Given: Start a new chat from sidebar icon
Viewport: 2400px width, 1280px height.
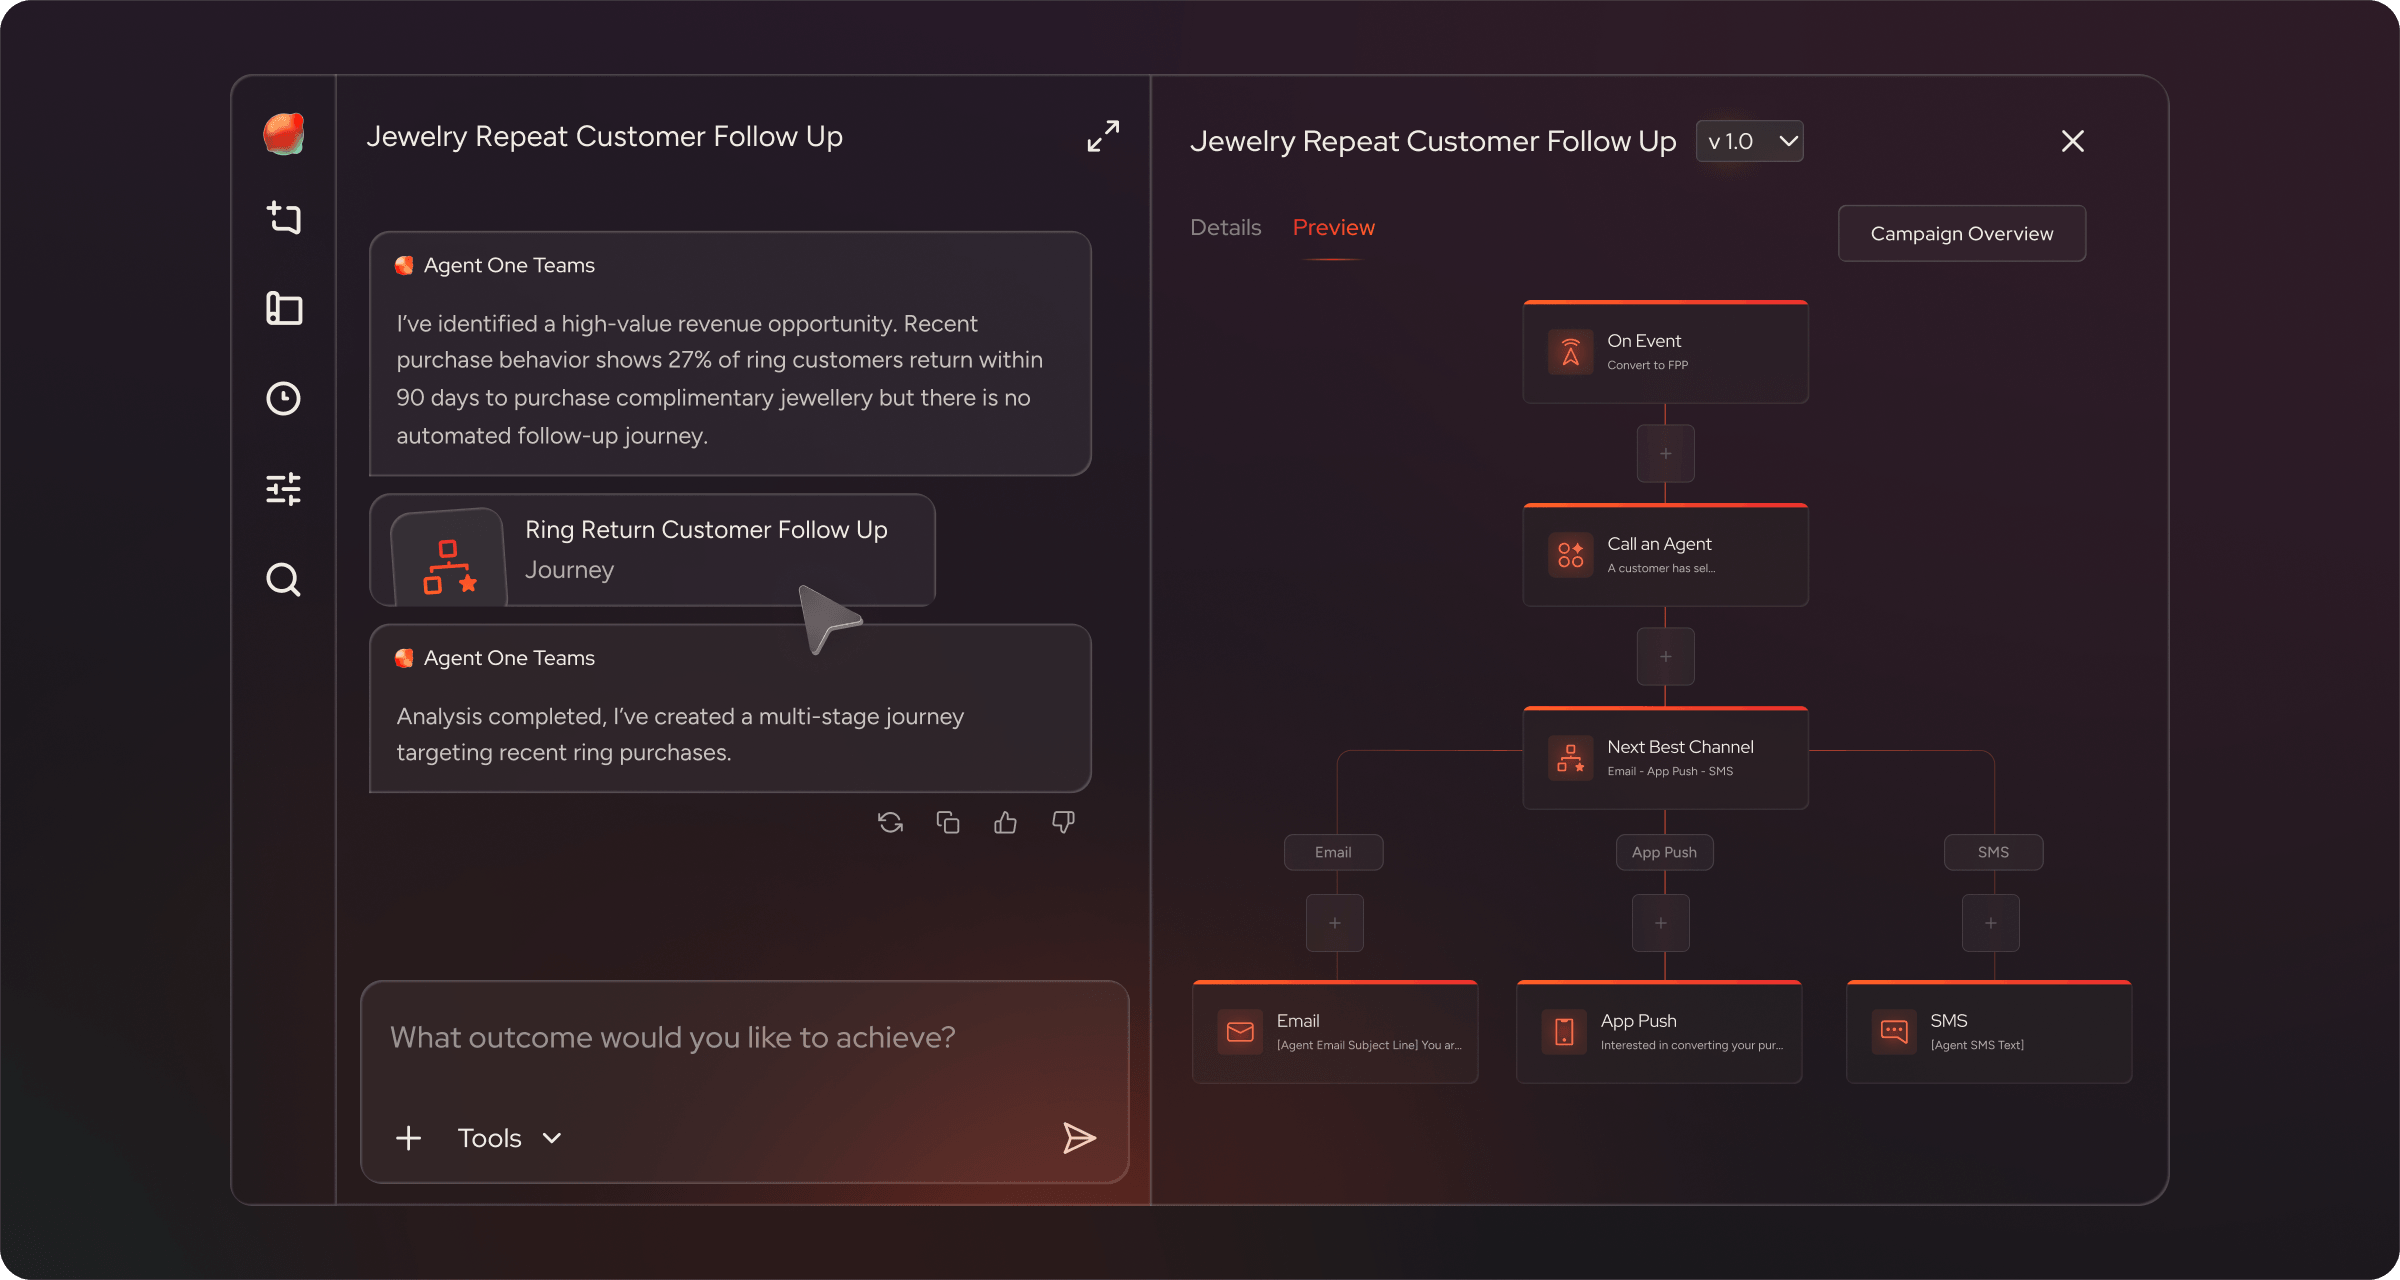Looking at the screenshot, I should [x=284, y=217].
